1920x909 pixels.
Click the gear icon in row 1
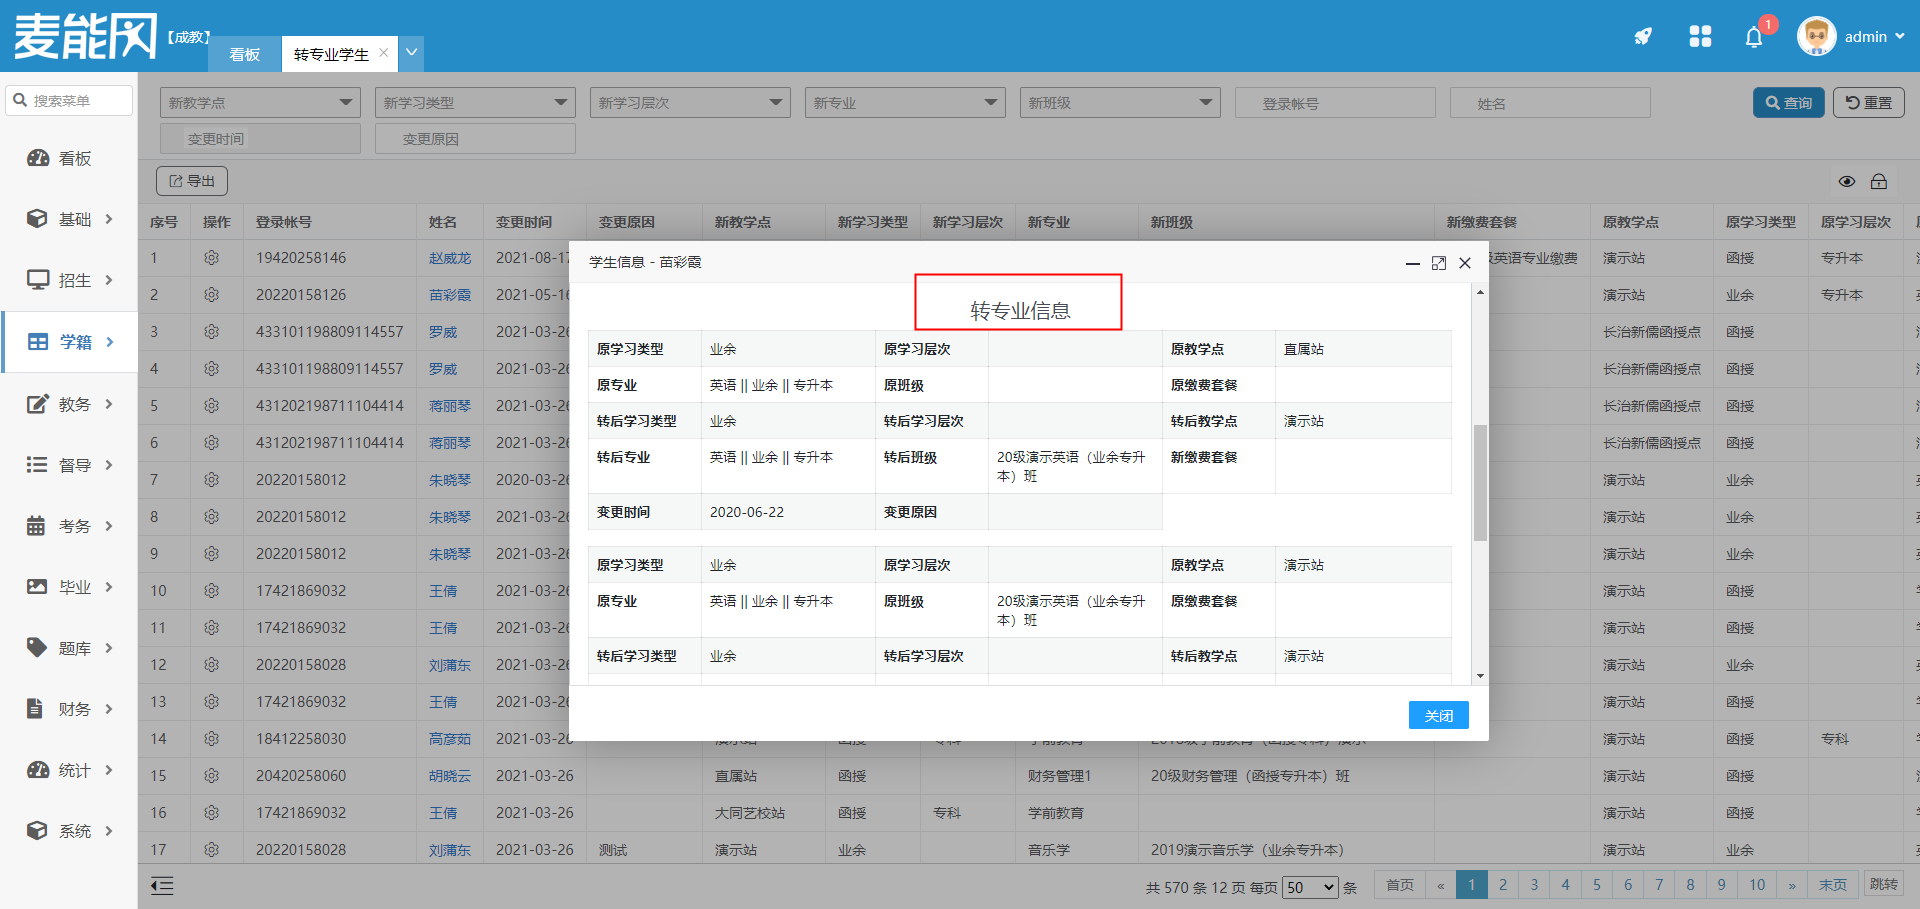coord(211,258)
